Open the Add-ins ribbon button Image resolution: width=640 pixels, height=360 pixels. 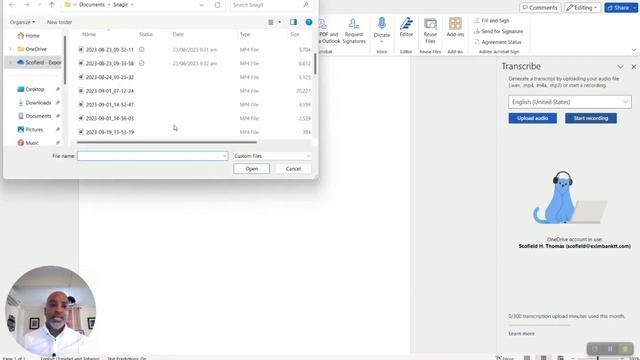455,27
